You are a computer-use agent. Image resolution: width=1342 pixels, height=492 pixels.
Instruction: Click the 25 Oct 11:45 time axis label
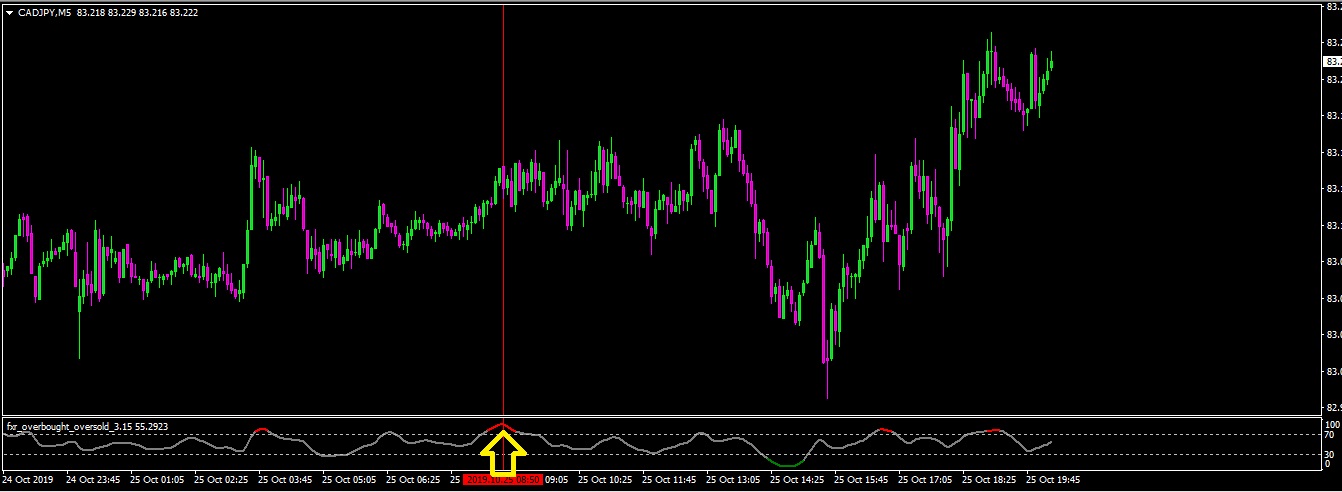coord(670,480)
